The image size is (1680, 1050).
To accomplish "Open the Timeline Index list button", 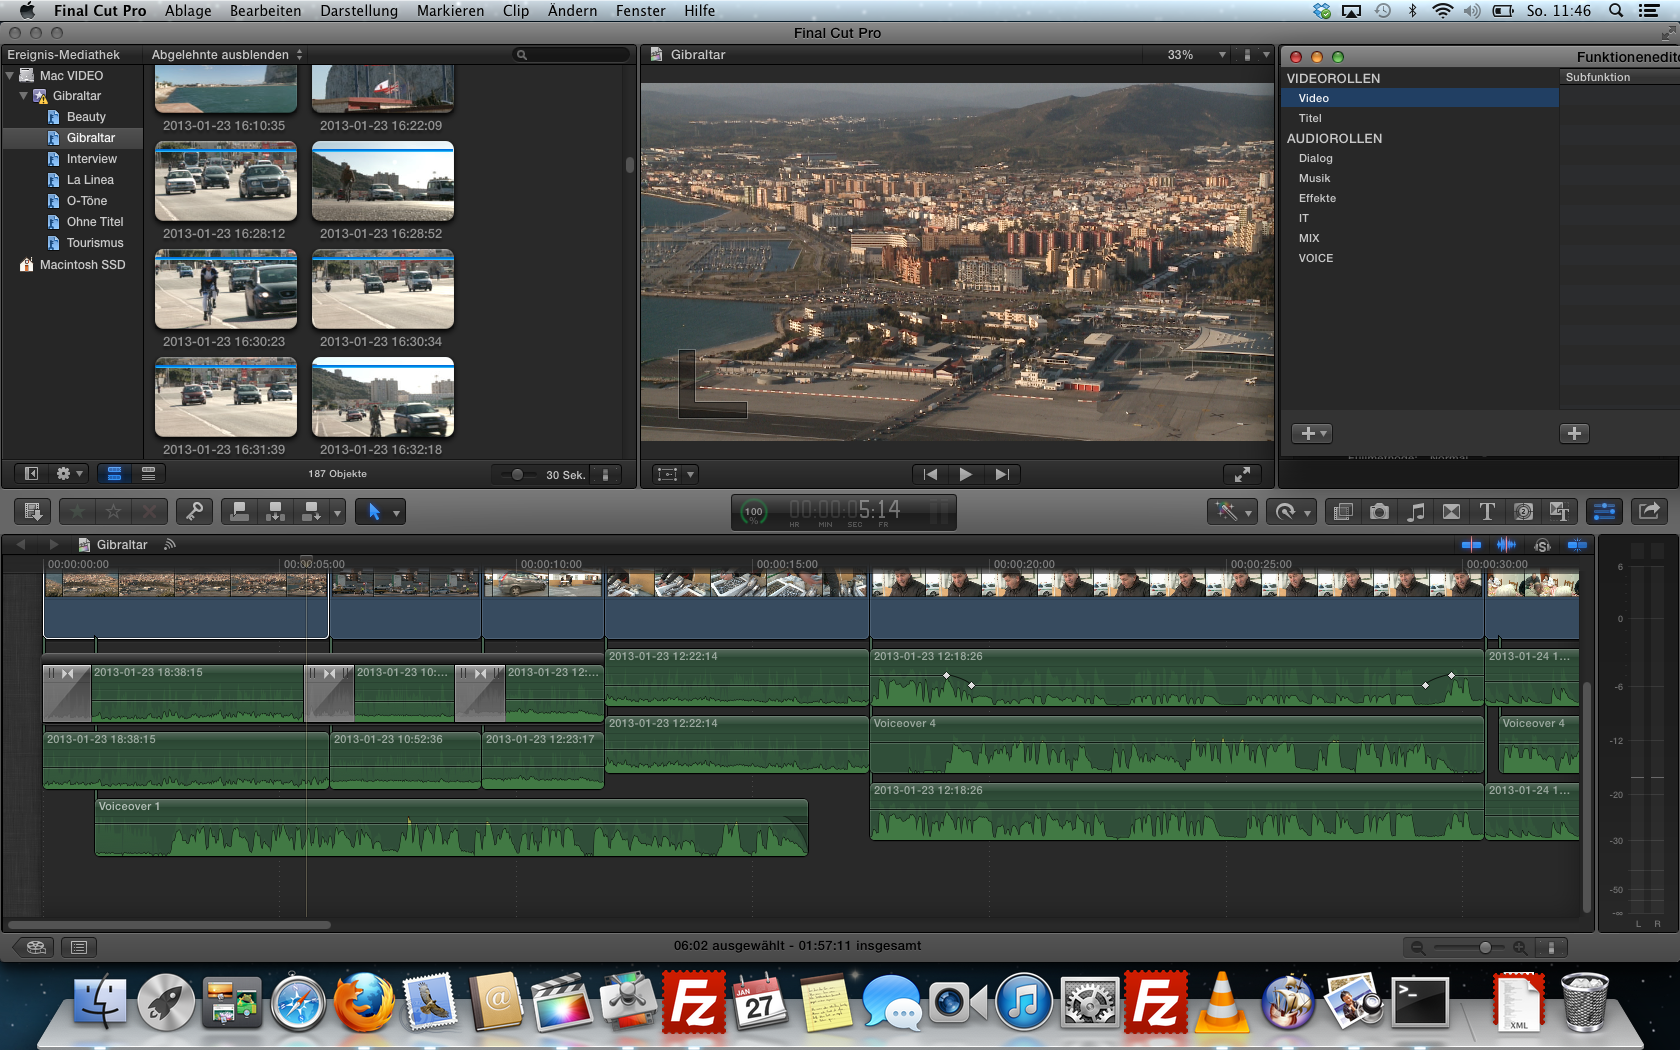I will tap(79, 947).
